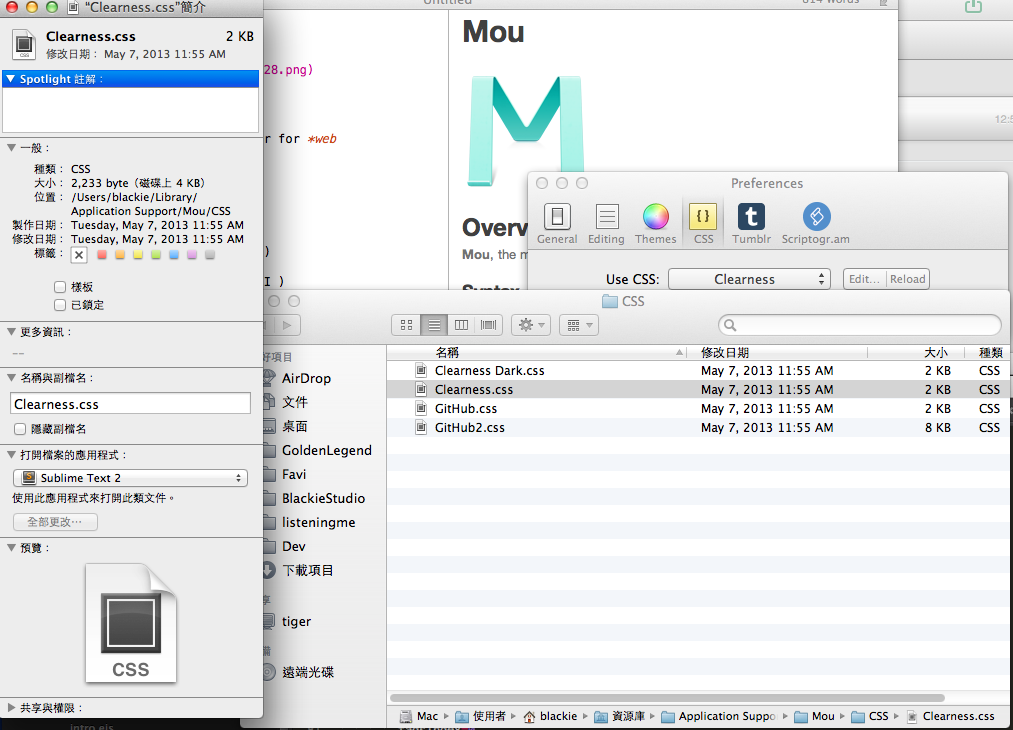Select Cover Flow view in Finder

[489, 325]
